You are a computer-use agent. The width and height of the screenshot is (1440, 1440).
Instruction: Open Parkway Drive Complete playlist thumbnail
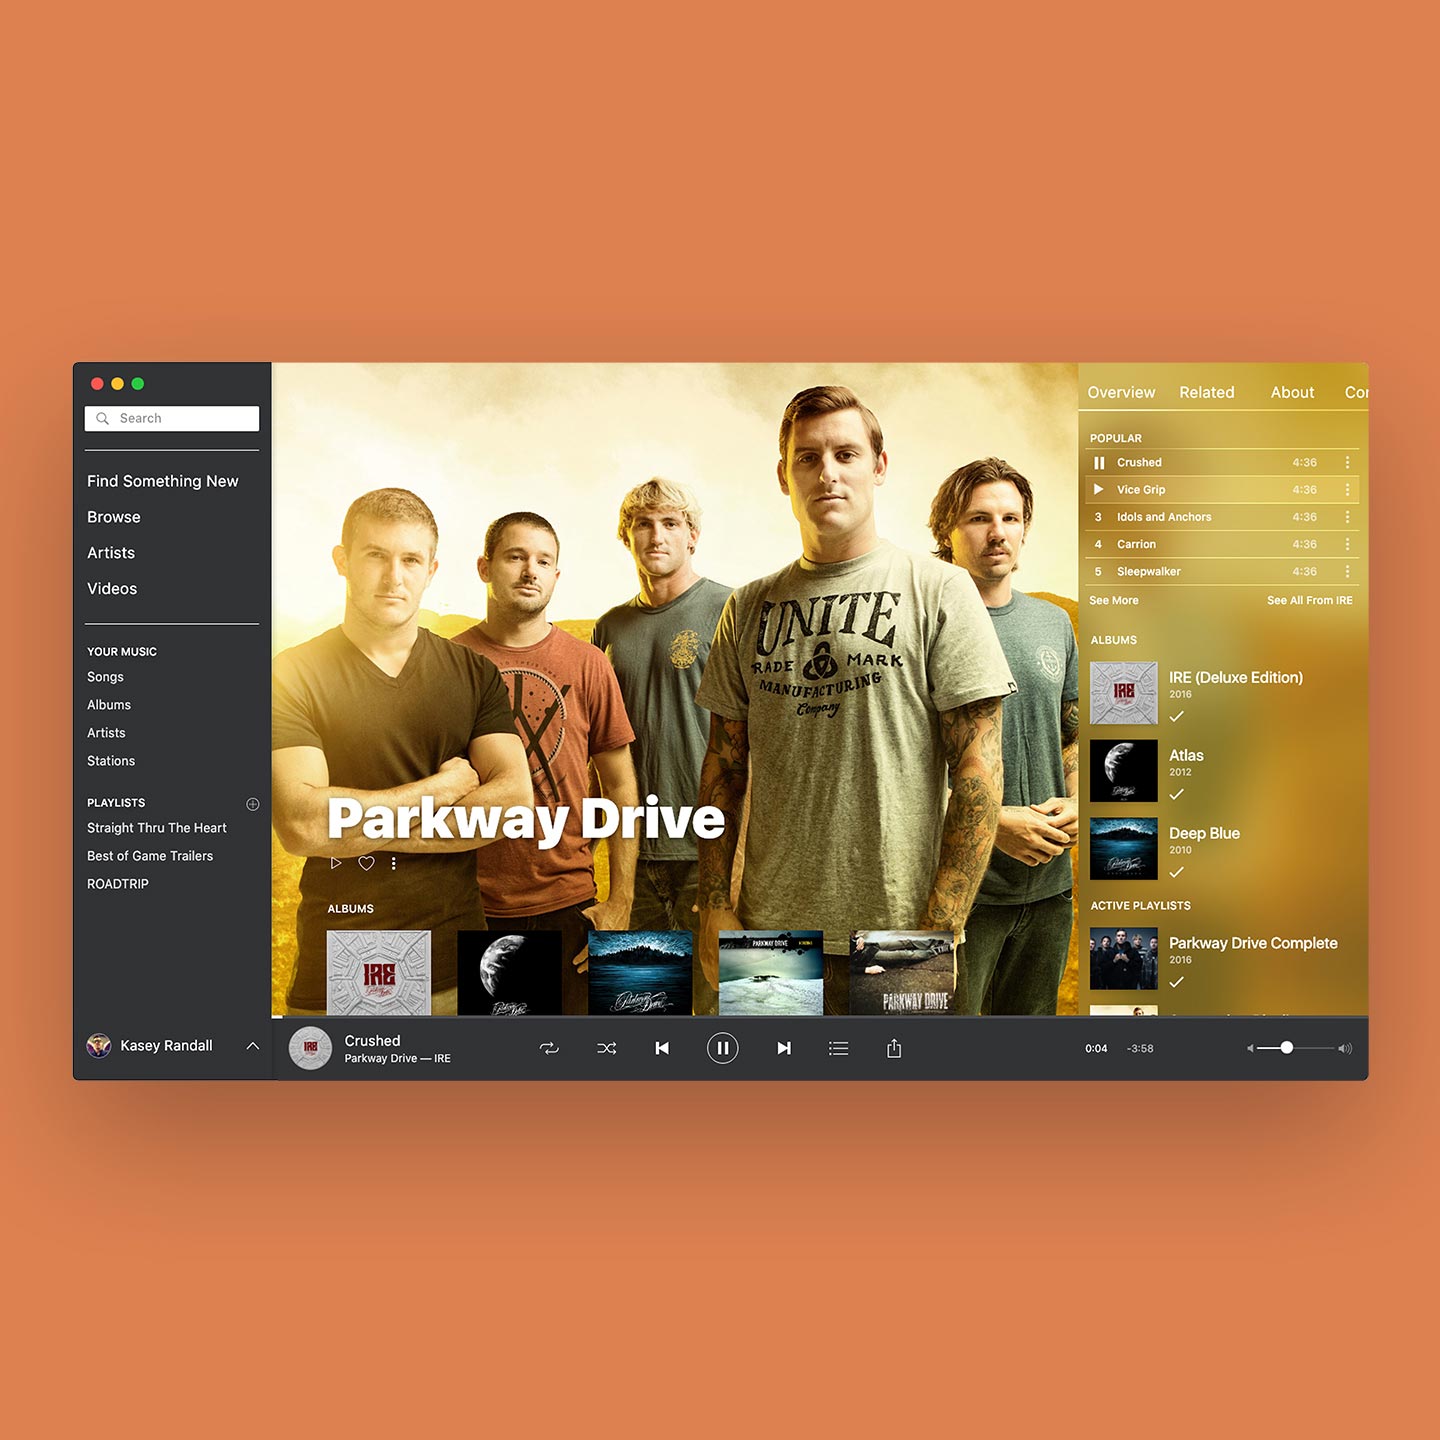tap(1124, 959)
